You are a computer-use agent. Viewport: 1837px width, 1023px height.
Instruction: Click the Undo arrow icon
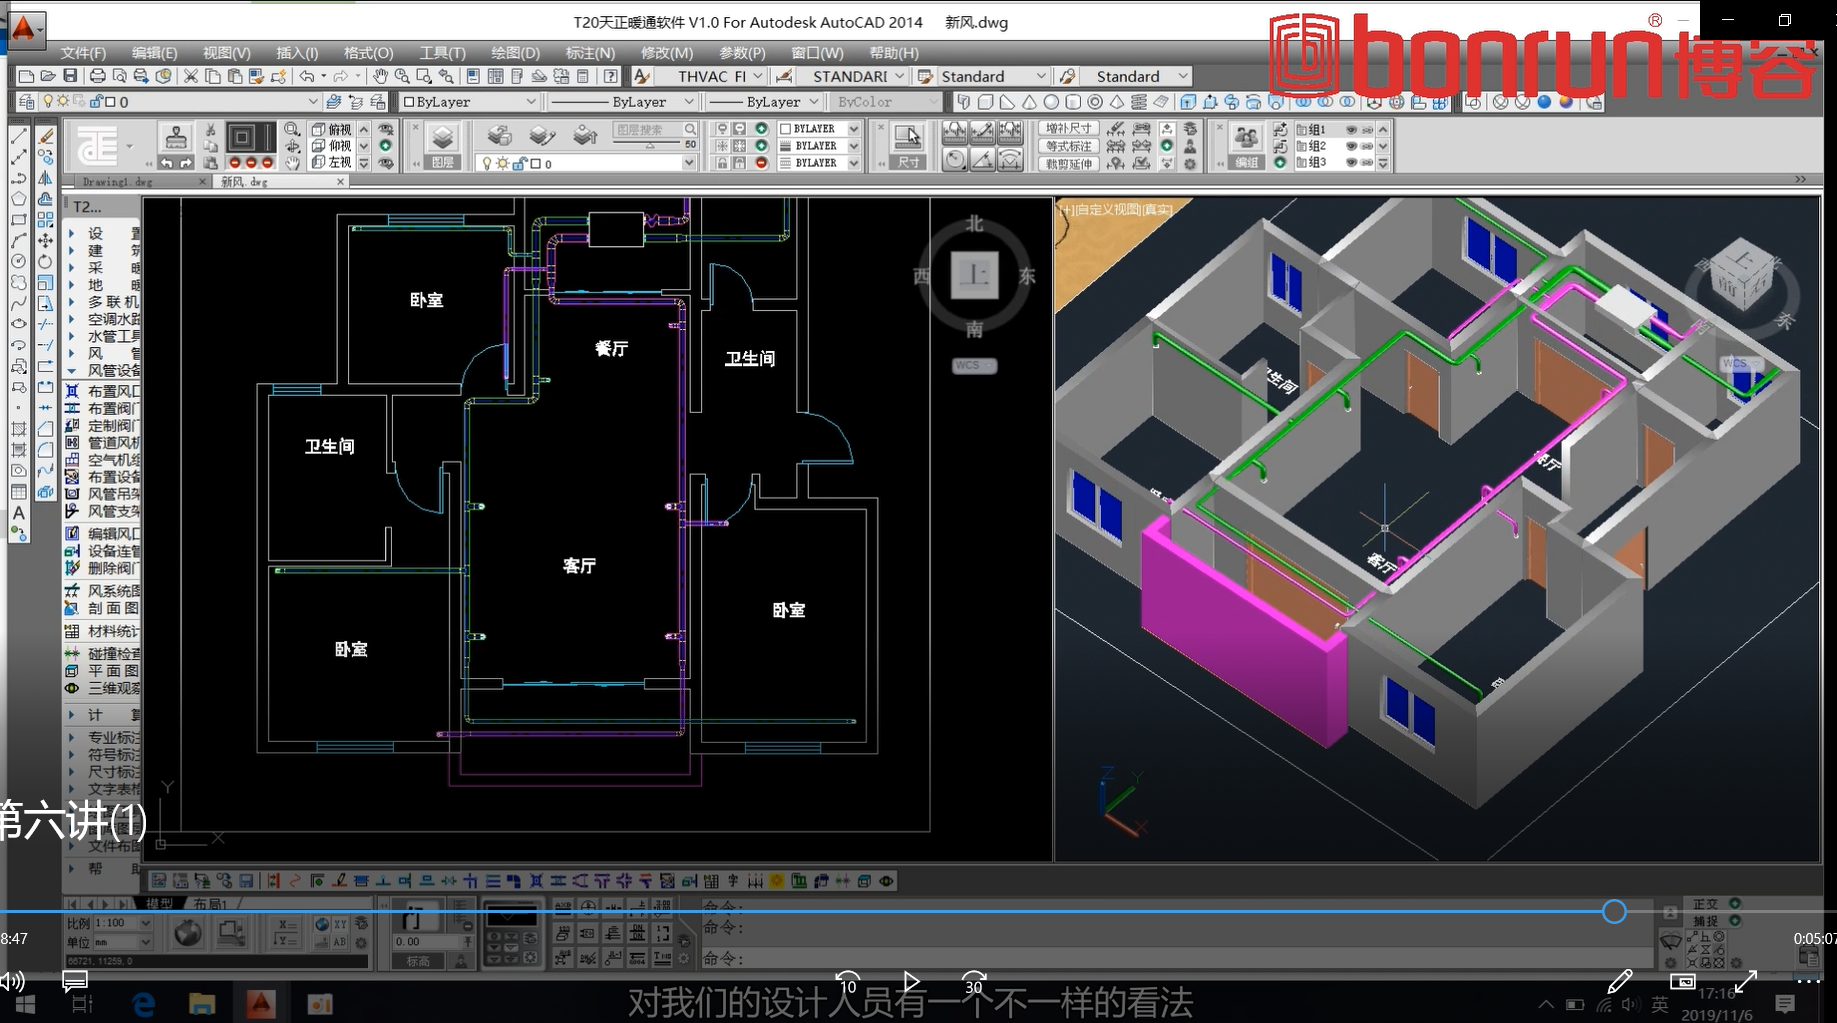[307, 76]
